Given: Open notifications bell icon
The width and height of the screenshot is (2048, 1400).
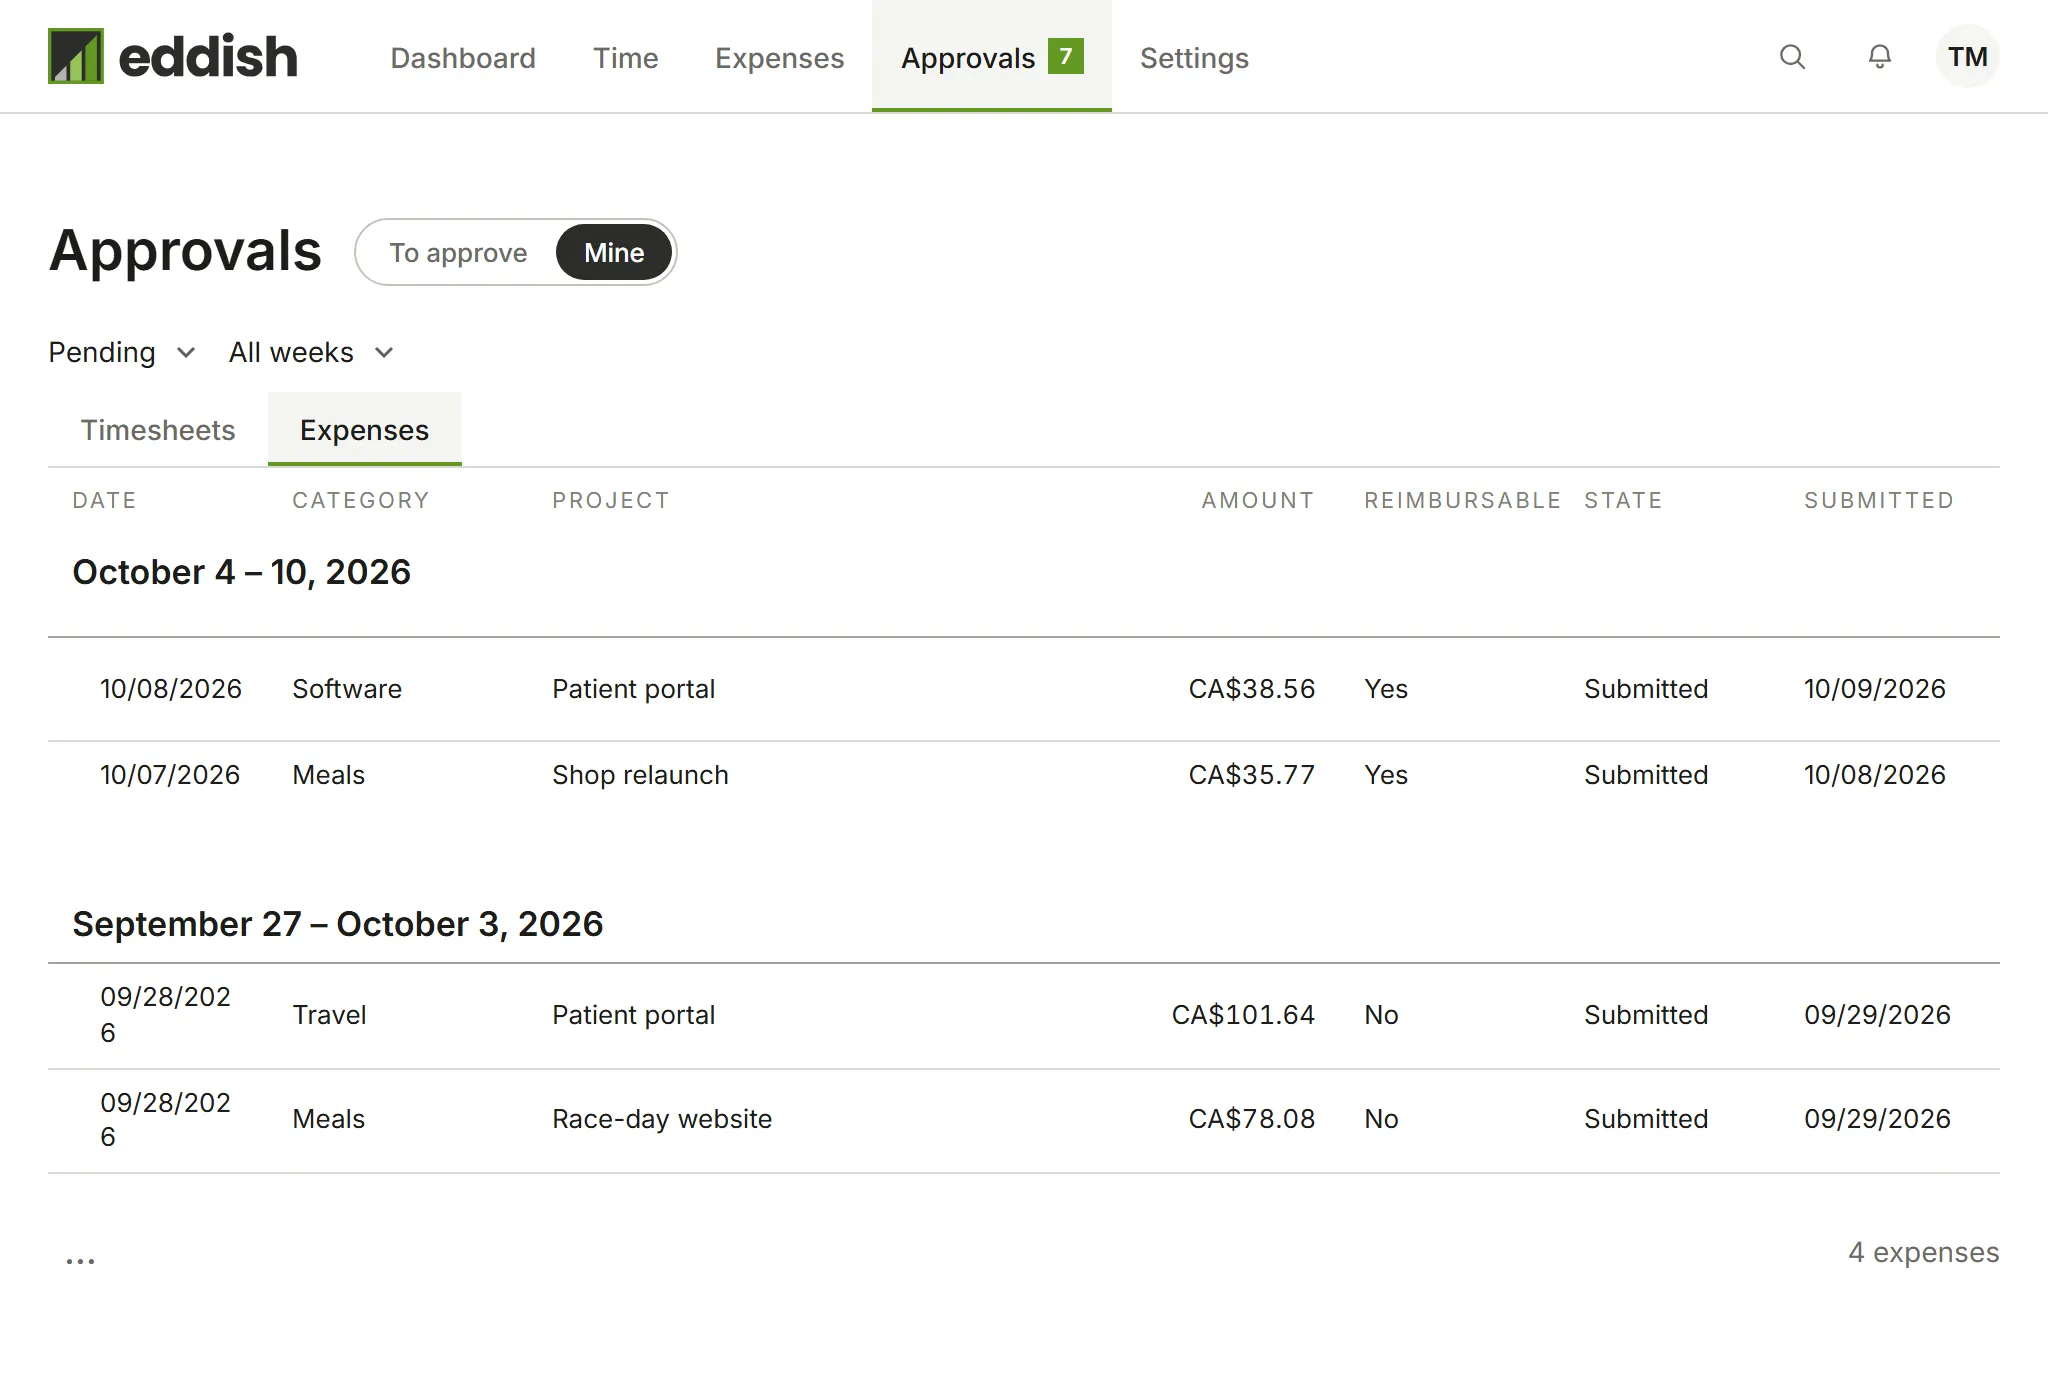Looking at the screenshot, I should click(1880, 57).
